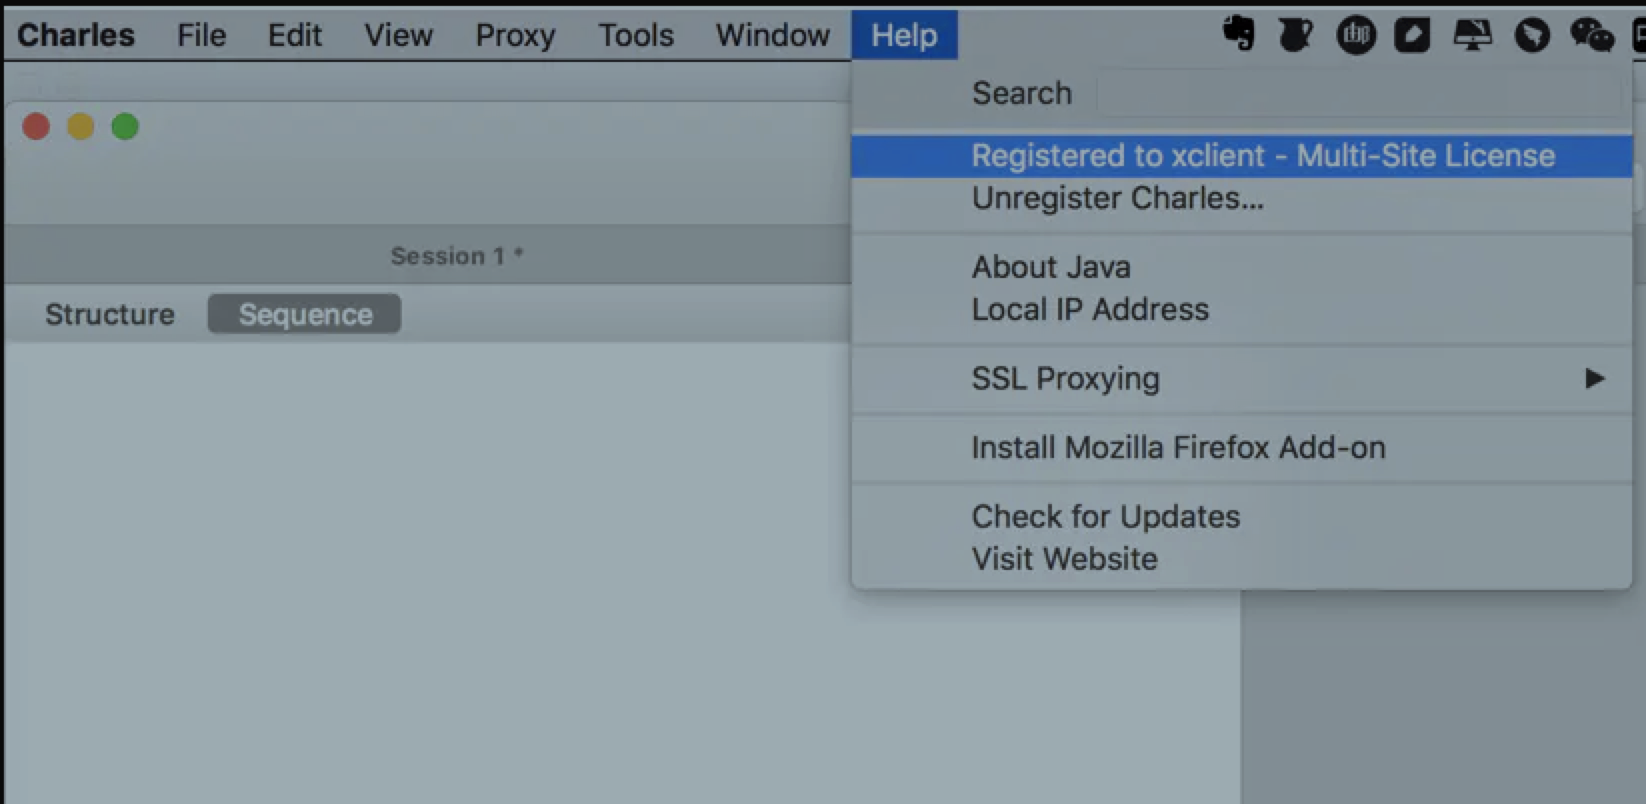Select Check for Updates
The height and width of the screenshot is (804, 1646).
click(x=1105, y=516)
